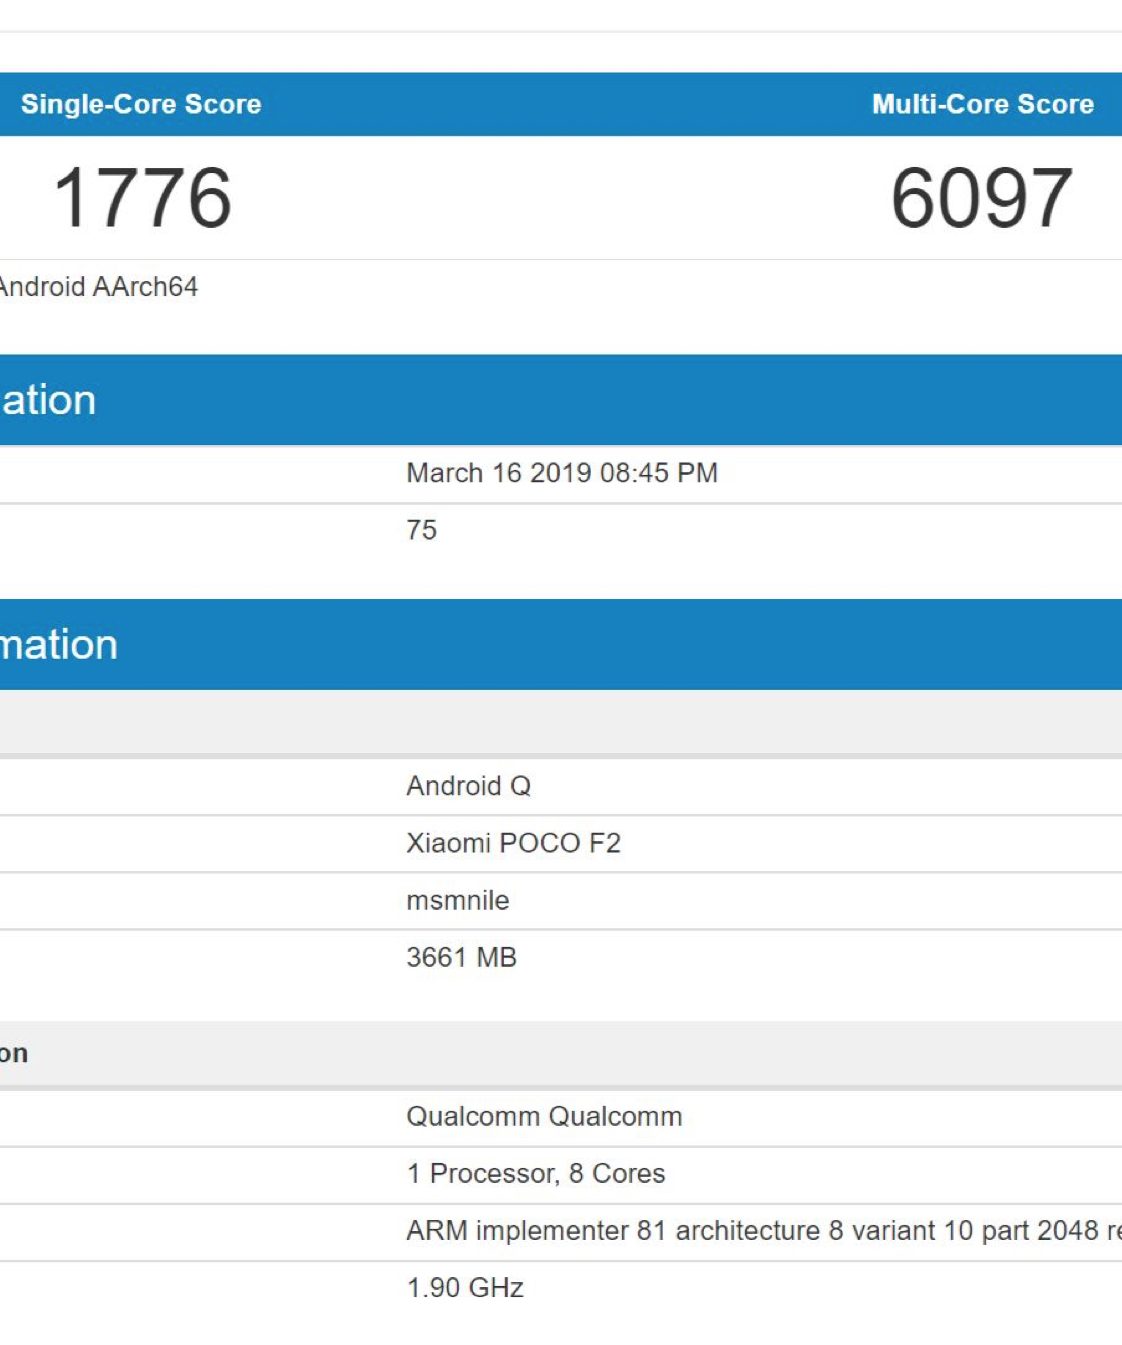Click the Android Q operating system value
The height and width of the screenshot is (1345, 1122).
(468, 786)
